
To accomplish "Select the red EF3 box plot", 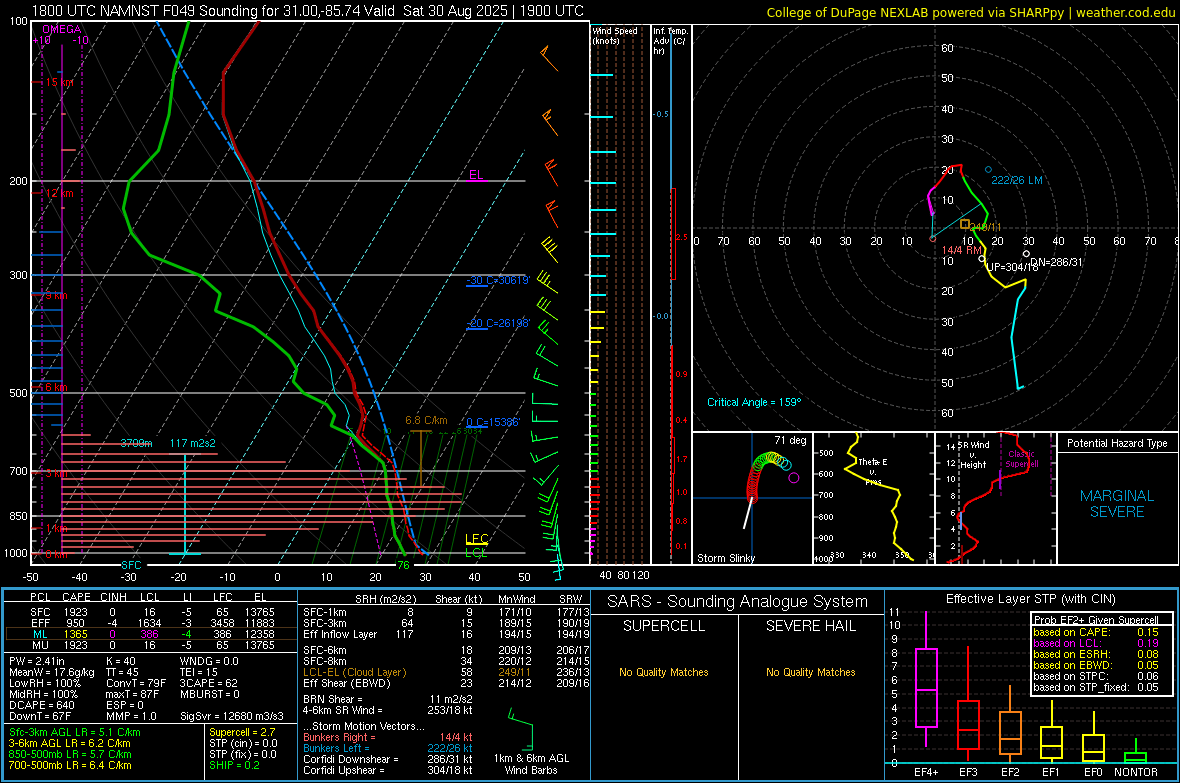I will 968,703.
